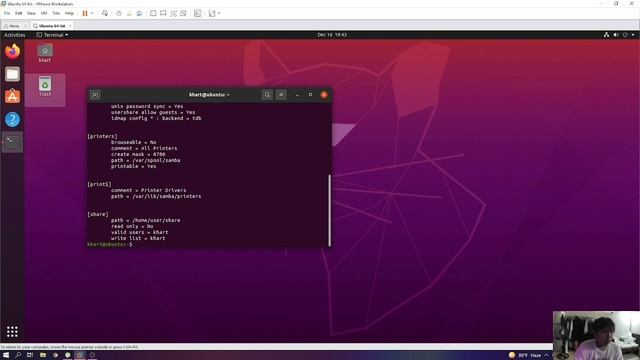Revert the VM to a snapshot

(129, 13)
